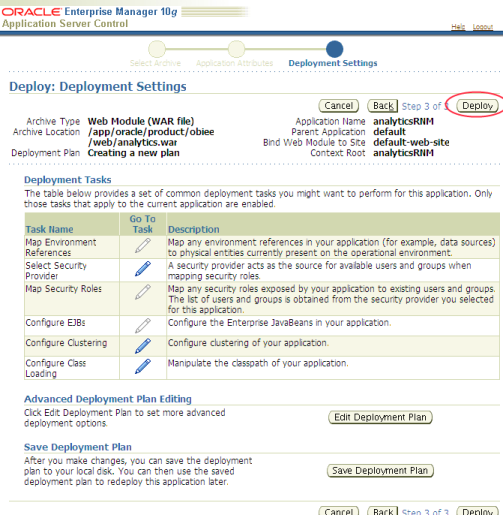
Task: Open the Configure EJBs pencil icon
Action: point(143,326)
